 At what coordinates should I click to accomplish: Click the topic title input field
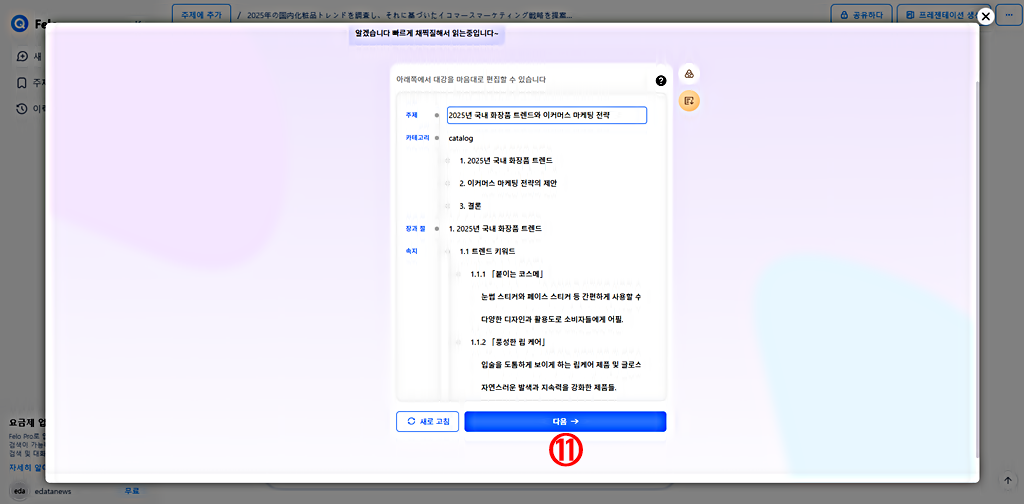547,116
